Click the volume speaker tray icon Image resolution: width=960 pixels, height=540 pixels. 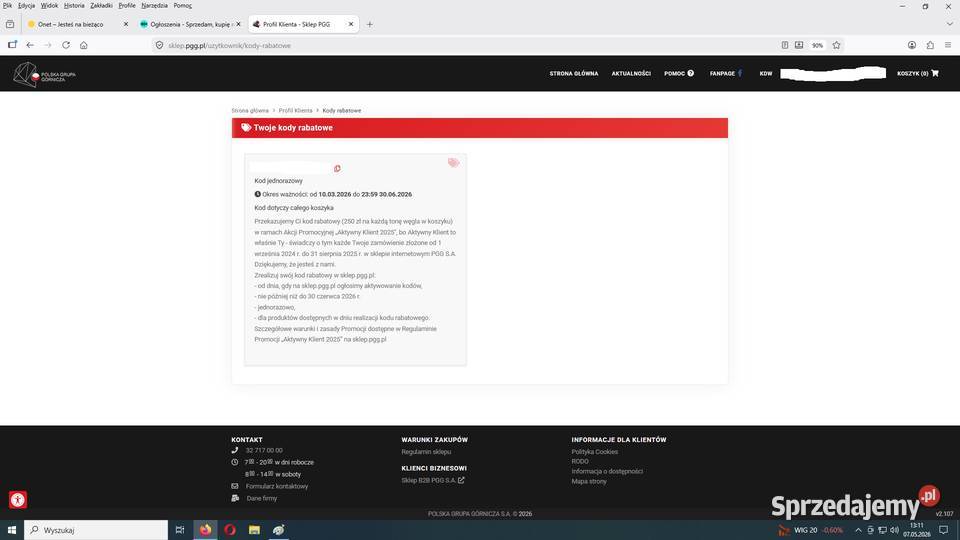pyautogui.click(x=894, y=530)
